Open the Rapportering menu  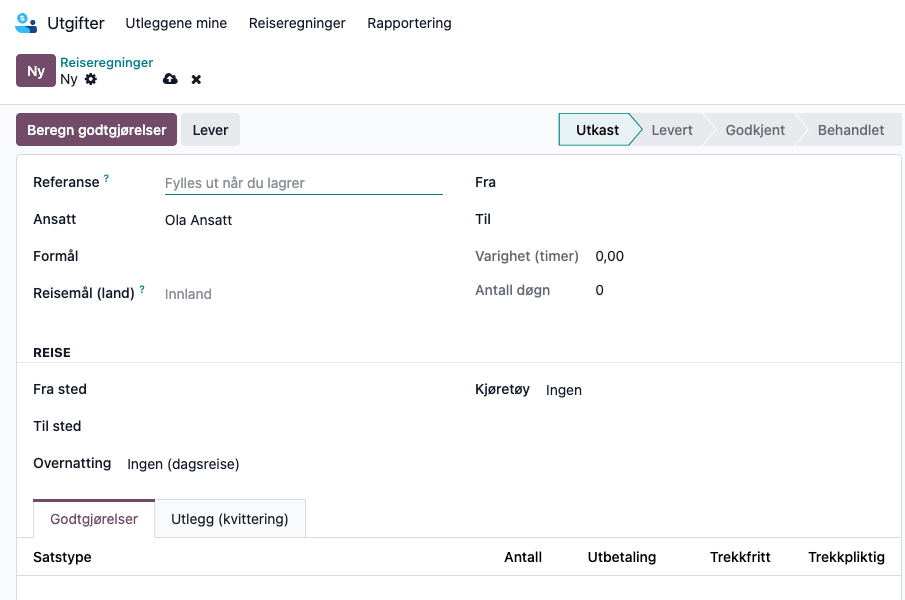409,23
